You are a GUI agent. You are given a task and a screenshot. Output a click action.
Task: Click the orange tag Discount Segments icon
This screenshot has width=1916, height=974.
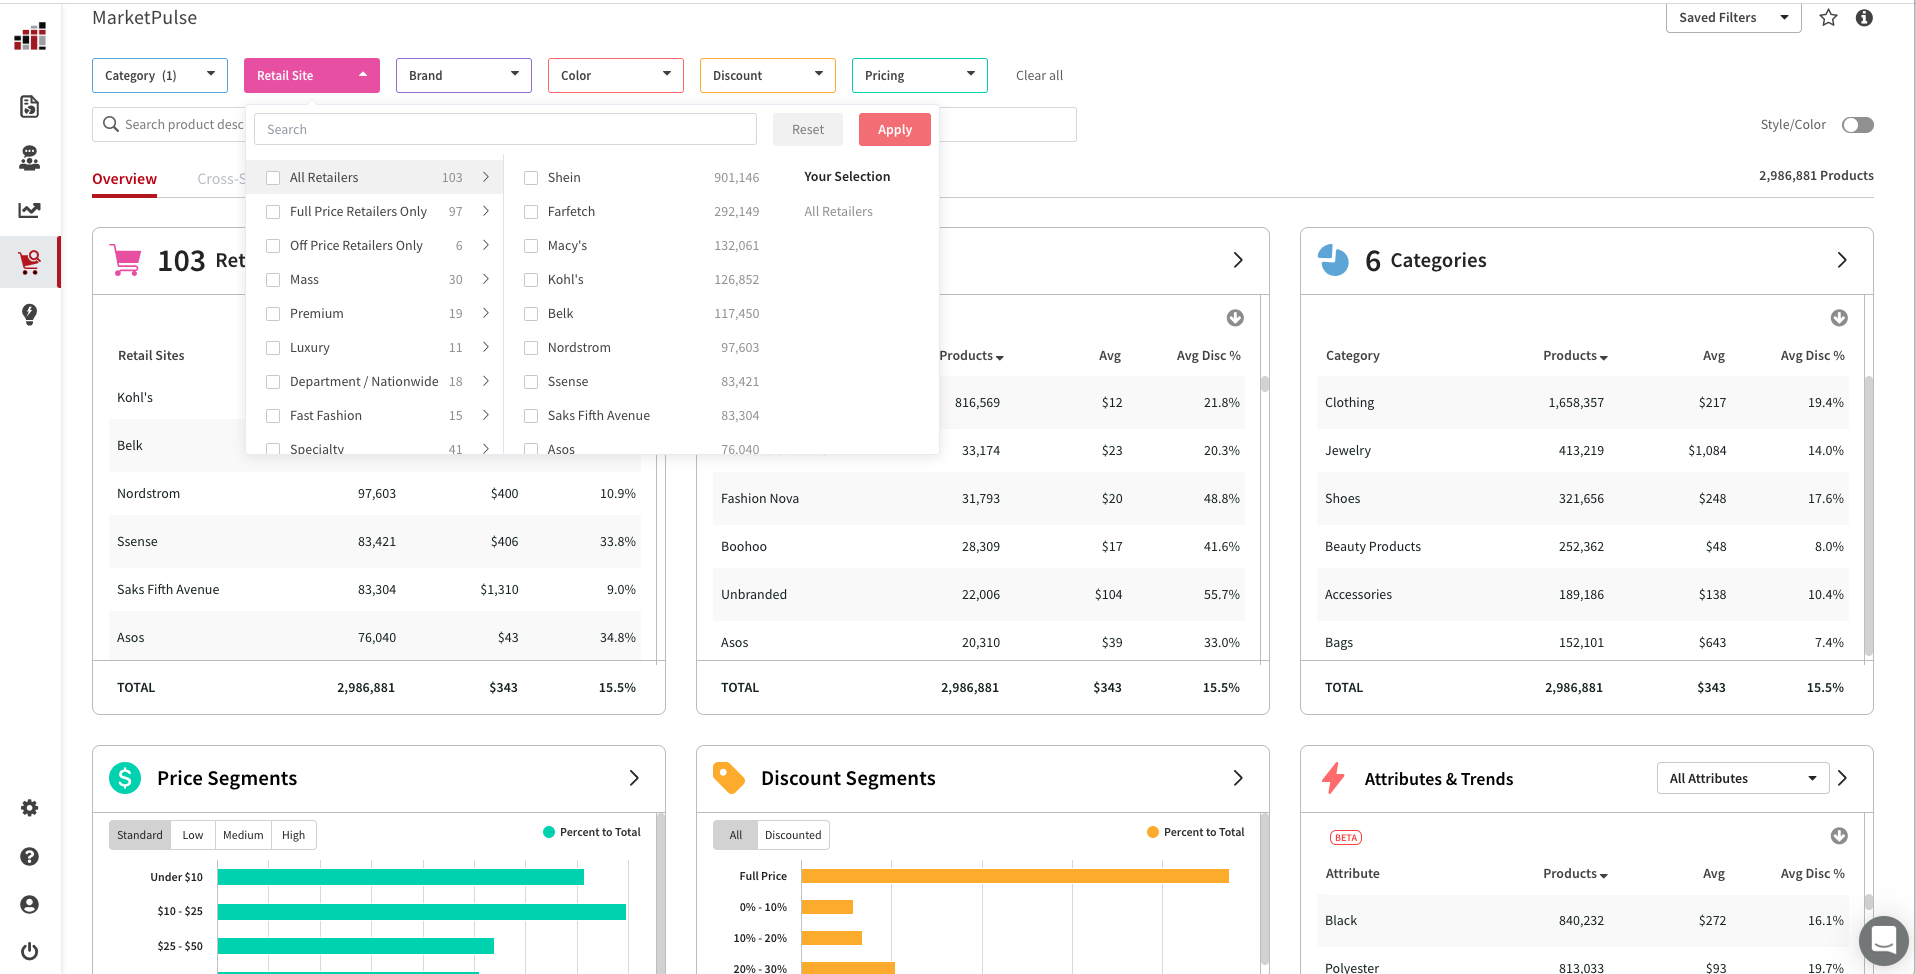(x=729, y=778)
